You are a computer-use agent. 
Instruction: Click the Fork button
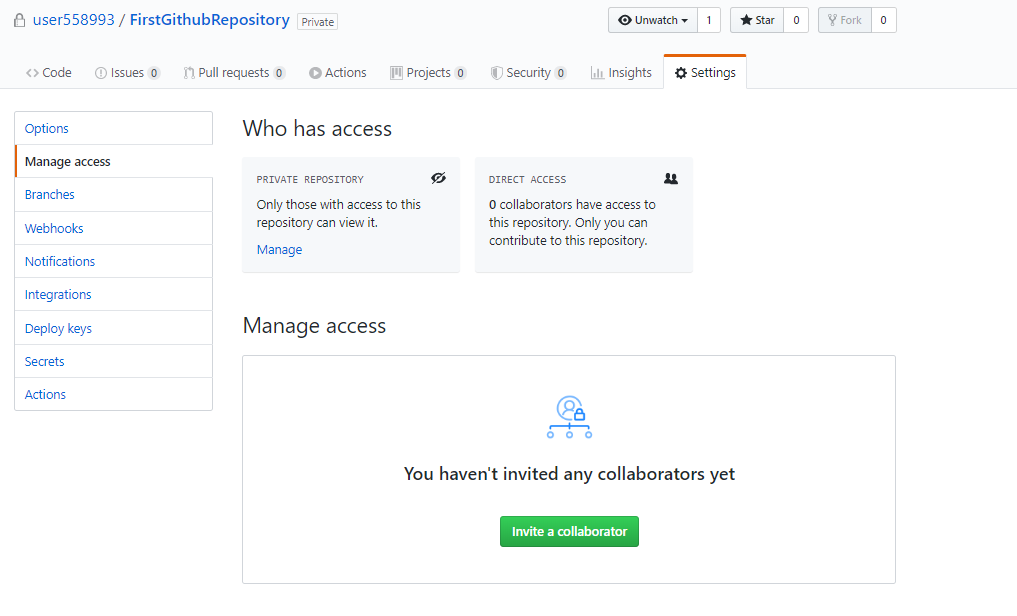tap(845, 20)
